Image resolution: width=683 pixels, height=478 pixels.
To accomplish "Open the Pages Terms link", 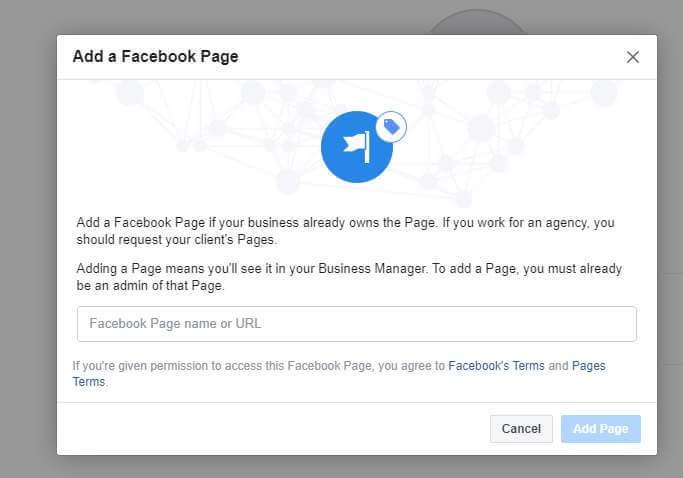I will [x=339, y=373].
